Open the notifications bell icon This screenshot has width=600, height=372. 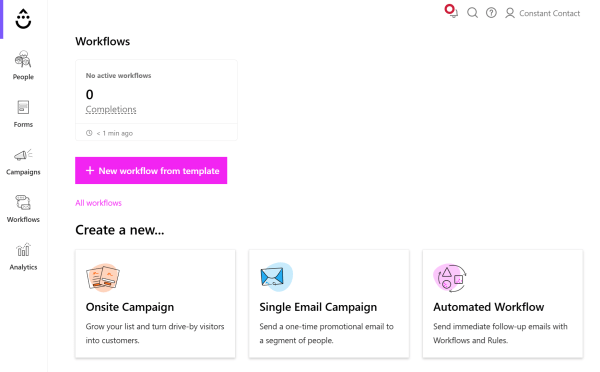point(452,11)
